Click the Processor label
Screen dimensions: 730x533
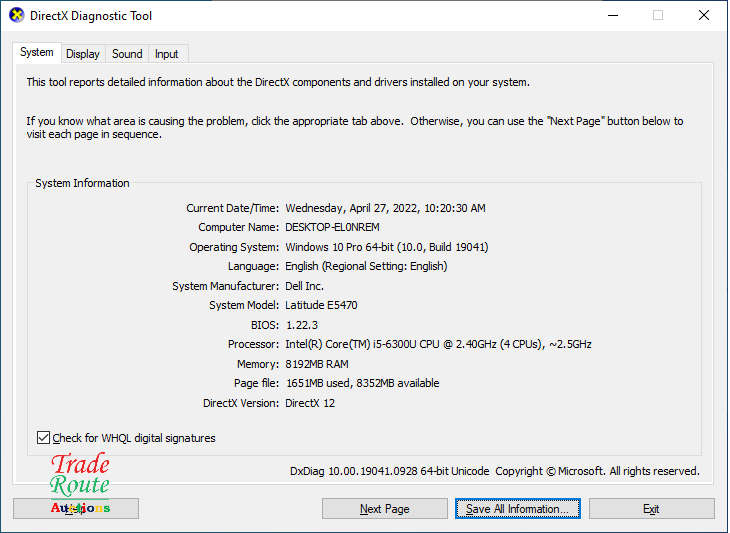[253, 344]
